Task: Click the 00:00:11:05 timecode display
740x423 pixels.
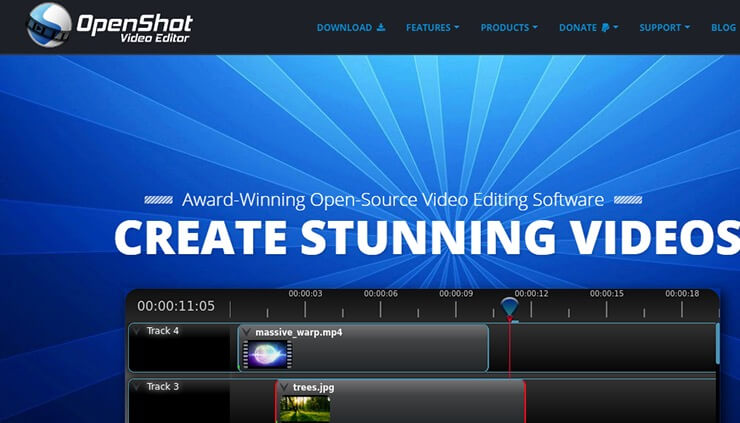Action: (176, 306)
